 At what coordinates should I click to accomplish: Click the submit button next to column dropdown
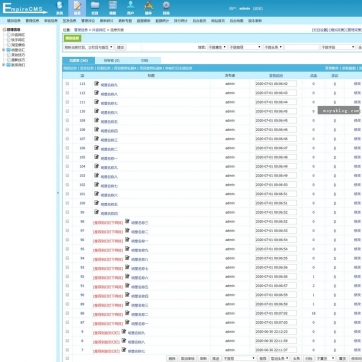coord(121,47)
